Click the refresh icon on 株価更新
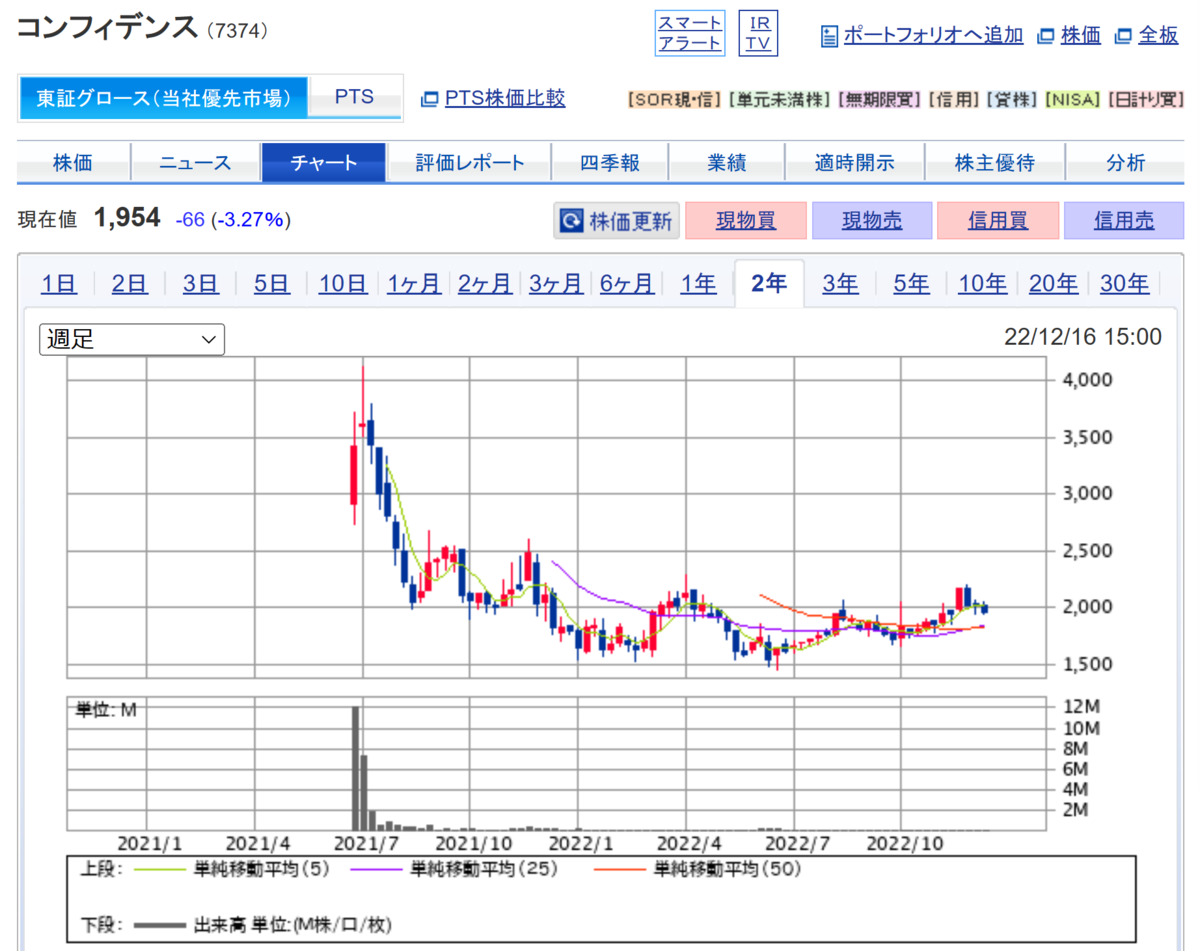This screenshot has width=1200, height=951. tap(571, 221)
